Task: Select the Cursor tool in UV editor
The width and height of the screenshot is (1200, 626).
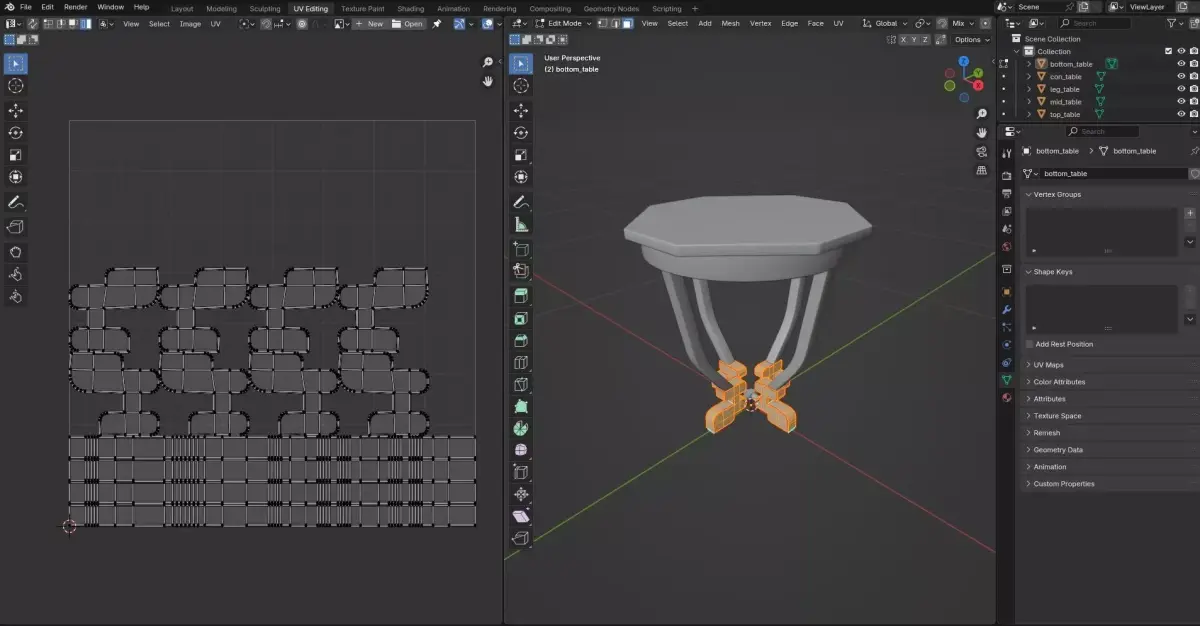Action: [x=16, y=86]
